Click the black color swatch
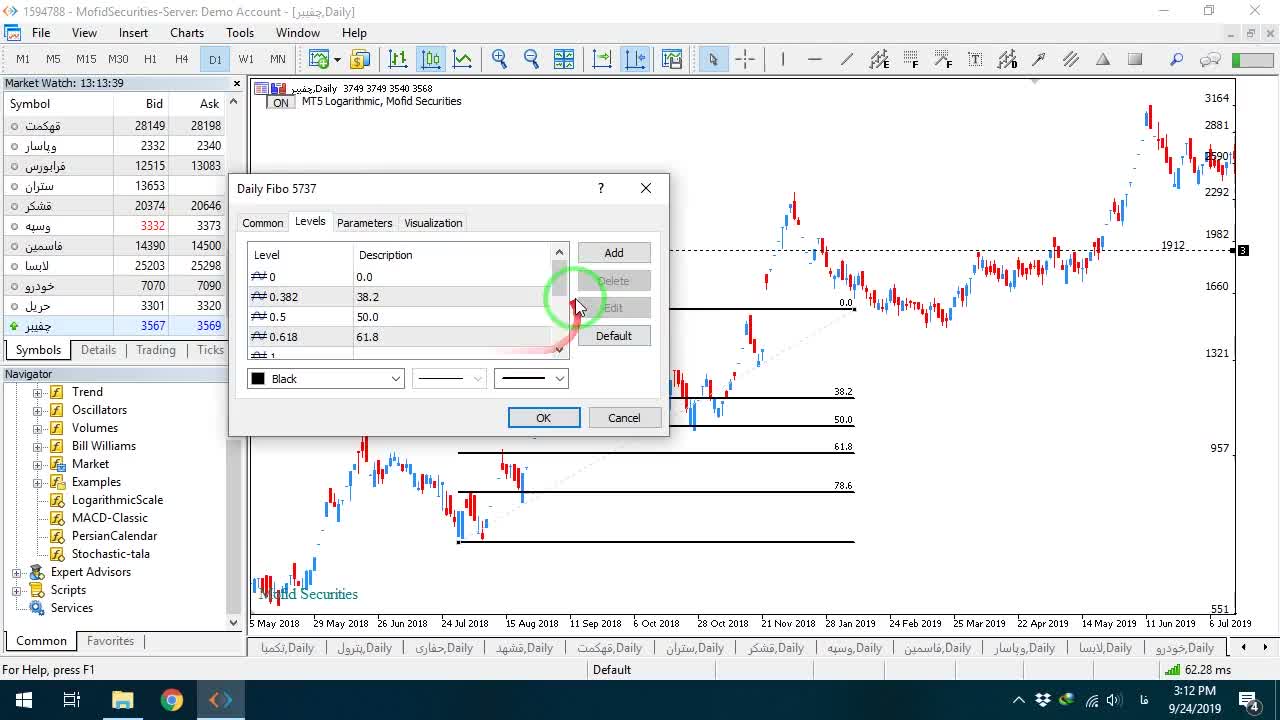This screenshot has height=720, width=1280. (258, 379)
